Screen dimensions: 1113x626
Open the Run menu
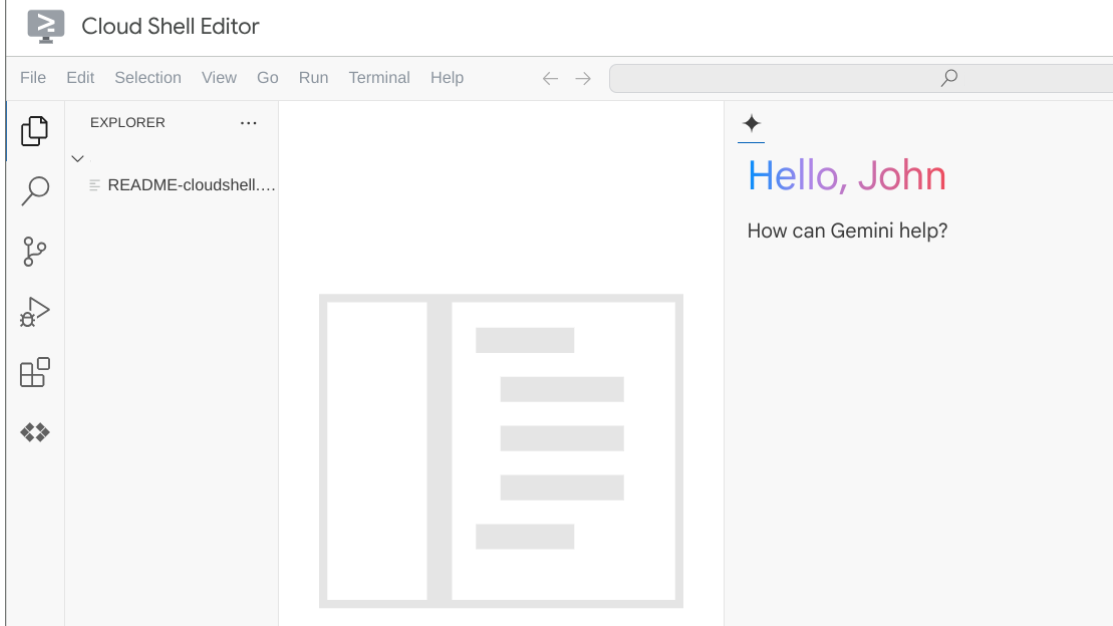(313, 77)
